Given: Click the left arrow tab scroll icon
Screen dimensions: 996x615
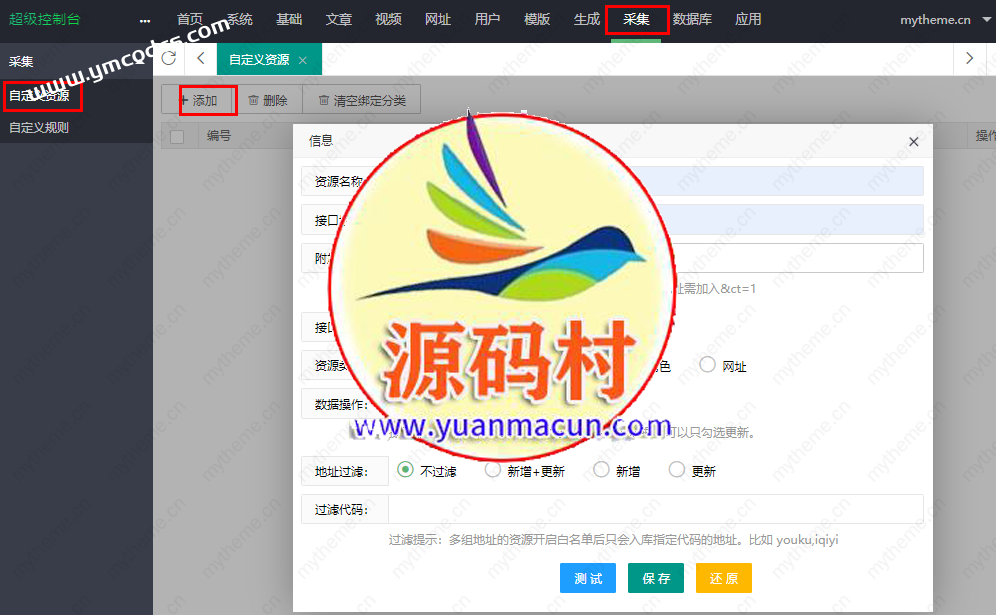Looking at the screenshot, I should coord(201,59).
